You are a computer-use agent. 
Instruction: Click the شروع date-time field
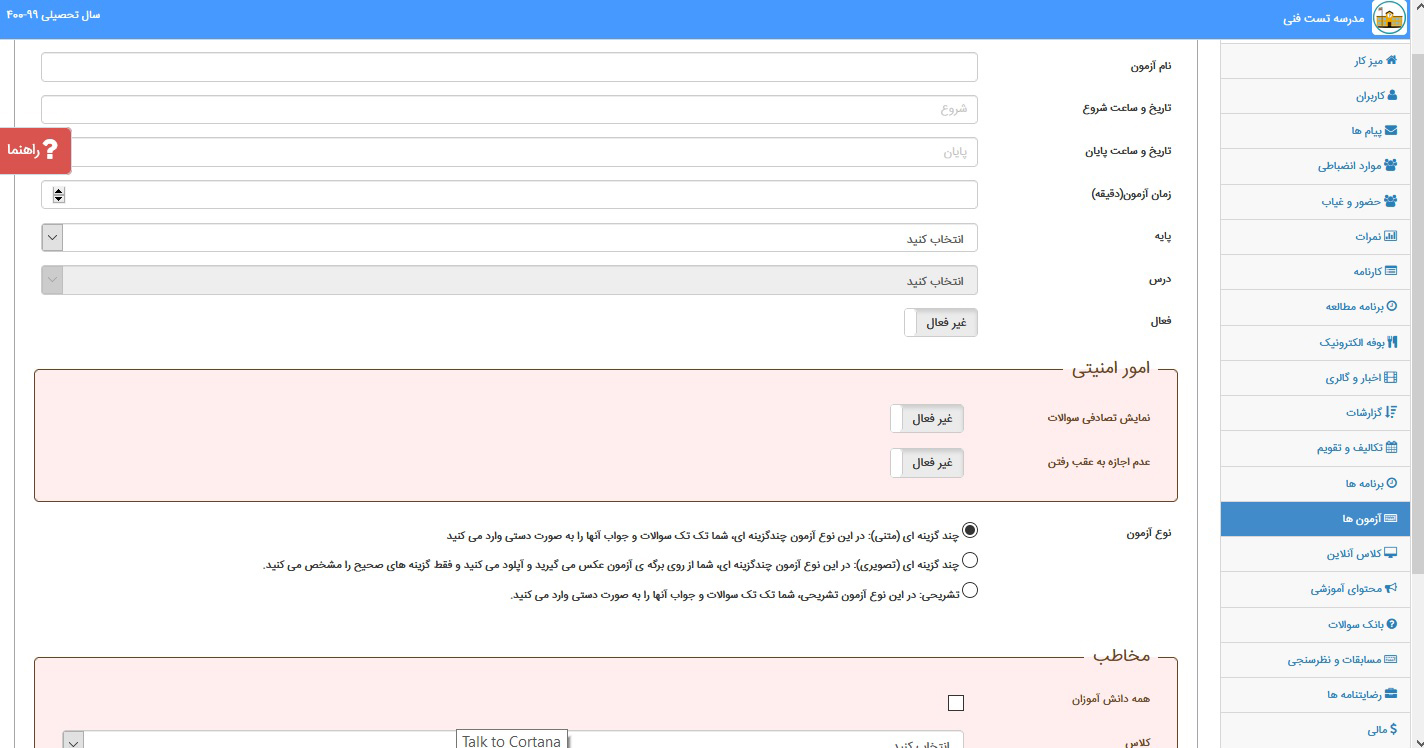click(x=509, y=109)
